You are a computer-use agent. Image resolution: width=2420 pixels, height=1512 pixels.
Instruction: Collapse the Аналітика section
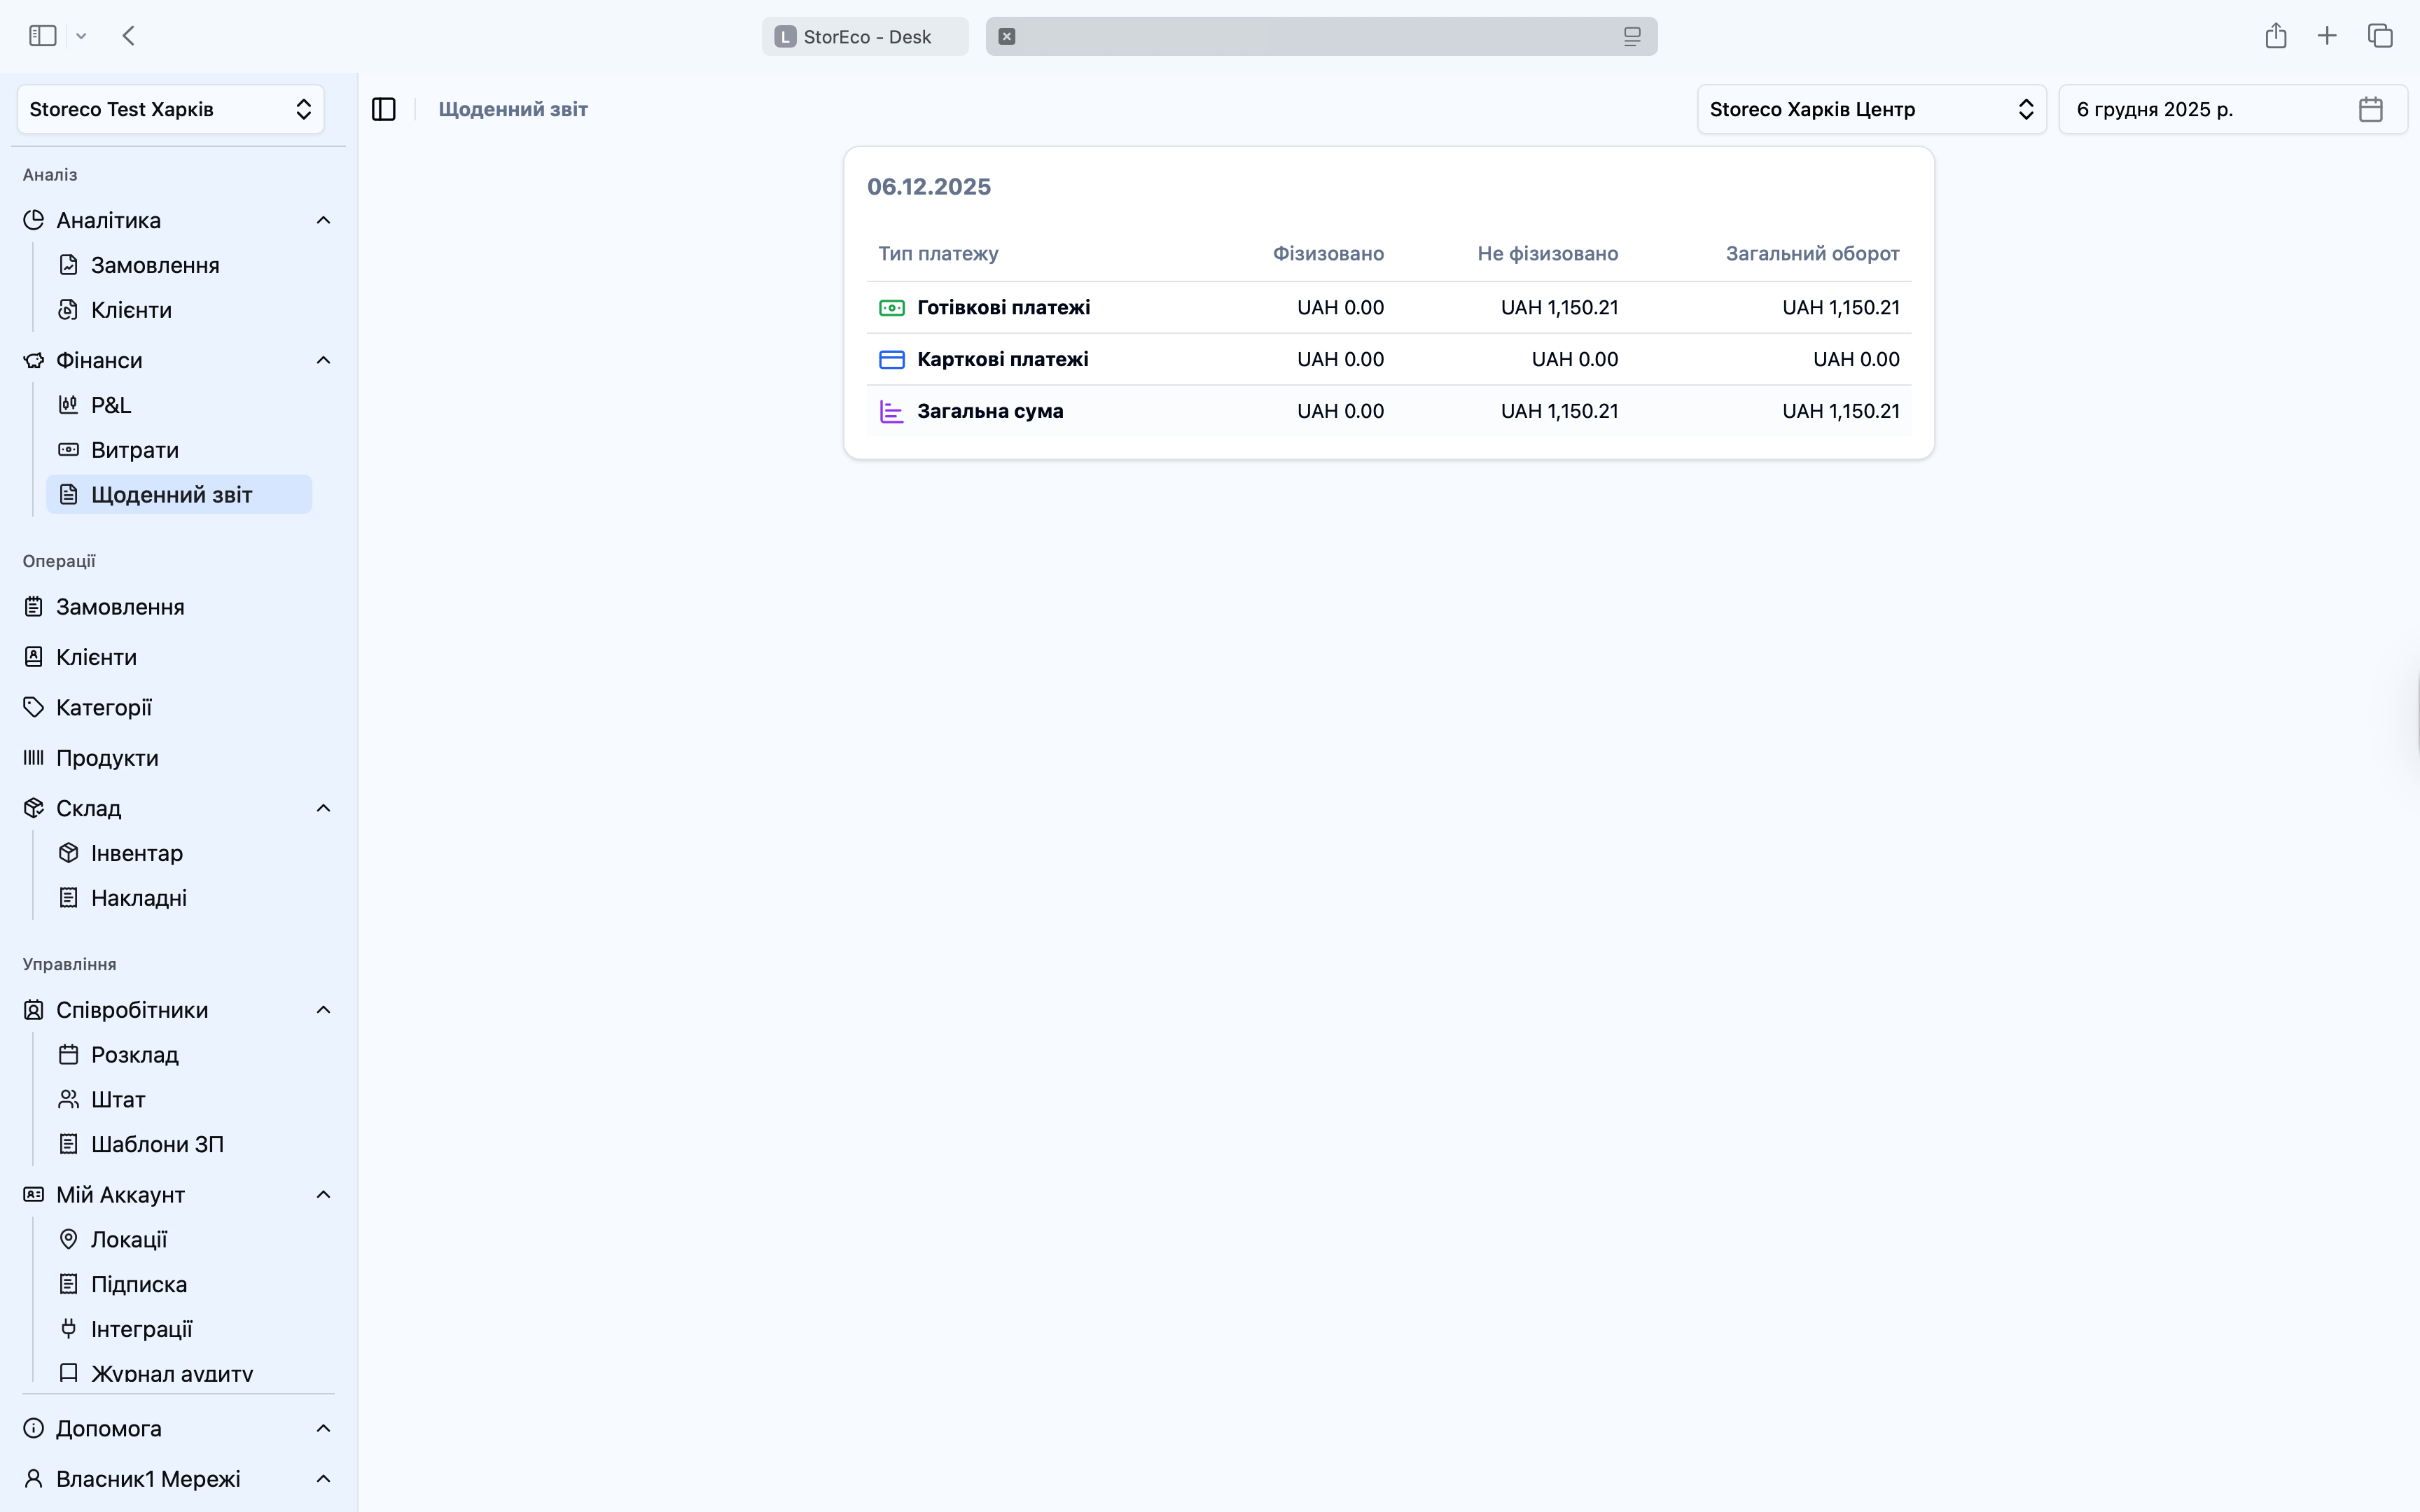[323, 220]
